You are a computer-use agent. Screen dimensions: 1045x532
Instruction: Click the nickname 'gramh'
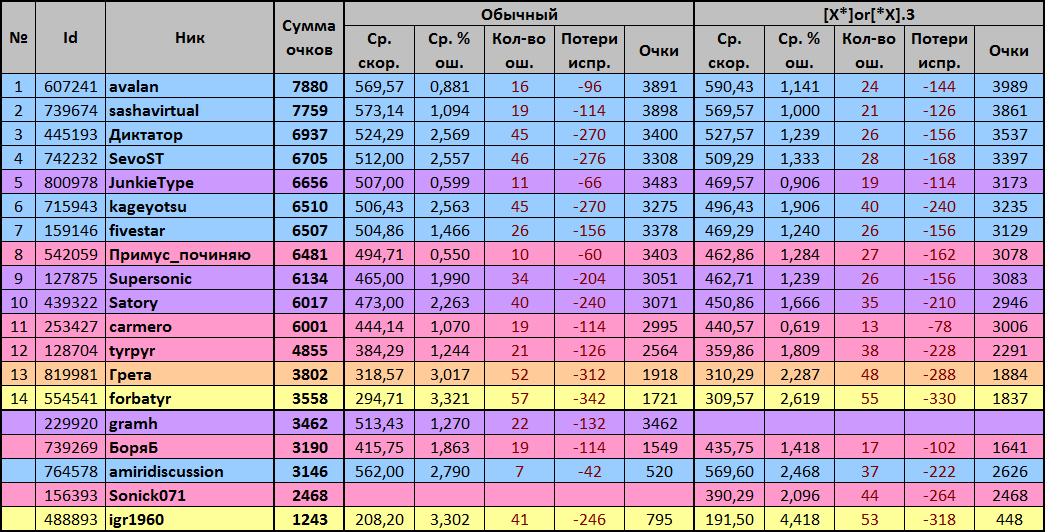[x=189, y=423]
